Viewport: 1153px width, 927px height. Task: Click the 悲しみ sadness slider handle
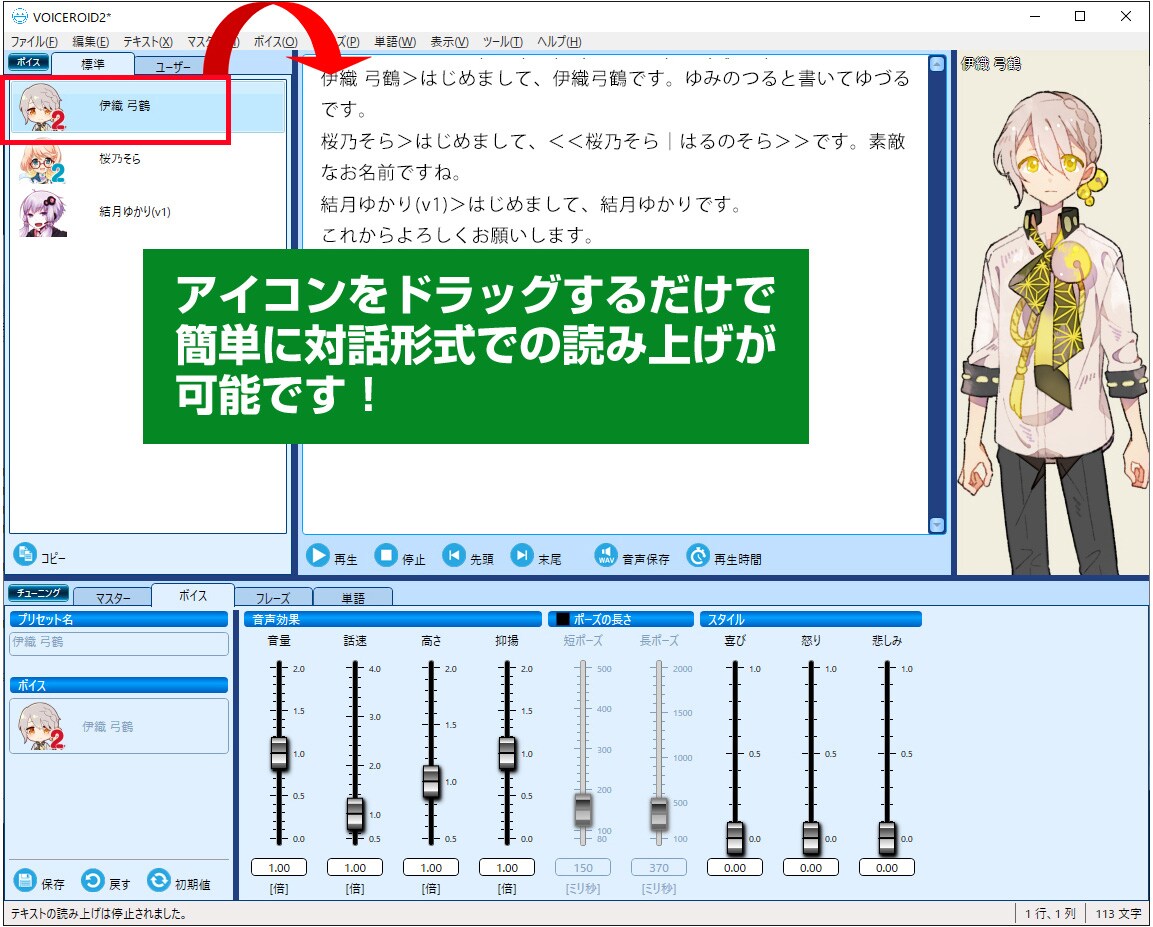pos(887,838)
